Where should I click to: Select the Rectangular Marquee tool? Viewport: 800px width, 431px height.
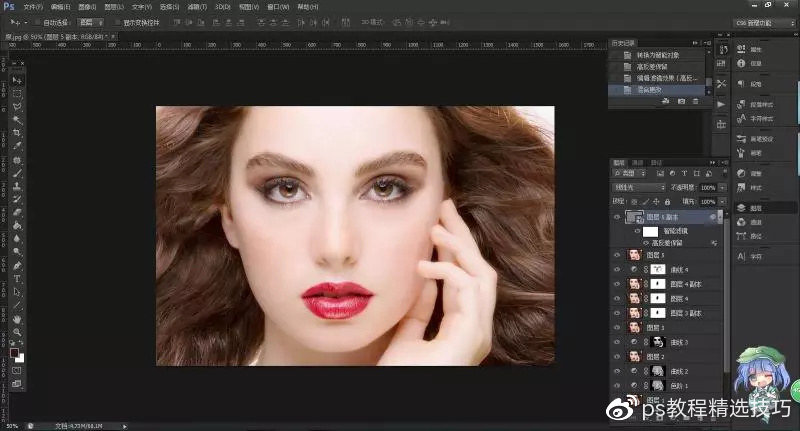(x=17, y=93)
